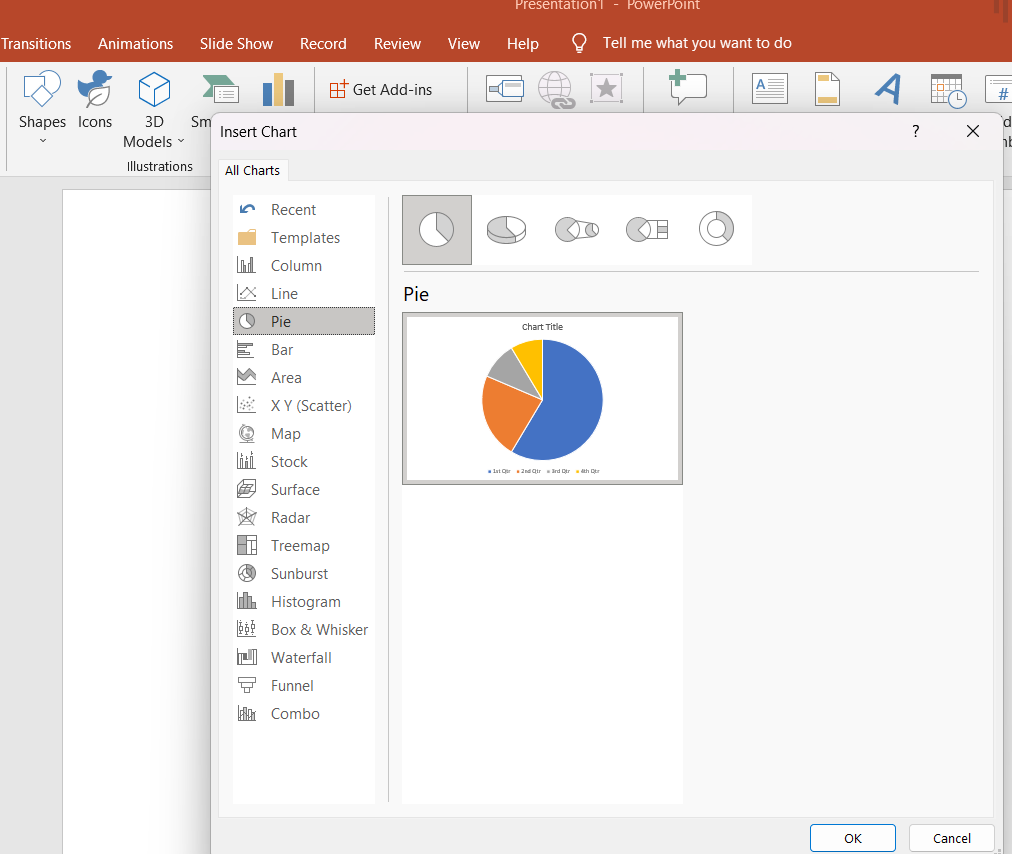This screenshot has height=854, width=1012.
Task: Select Box & Whisker chart category
Action: pos(318,630)
